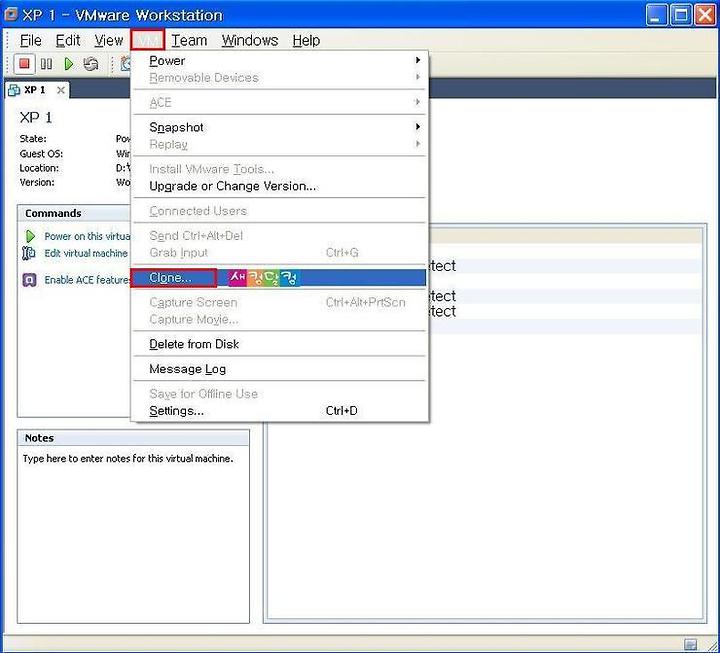The width and height of the screenshot is (720, 653).
Task: Click the Enable ACE features icon
Action: coord(29,280)
